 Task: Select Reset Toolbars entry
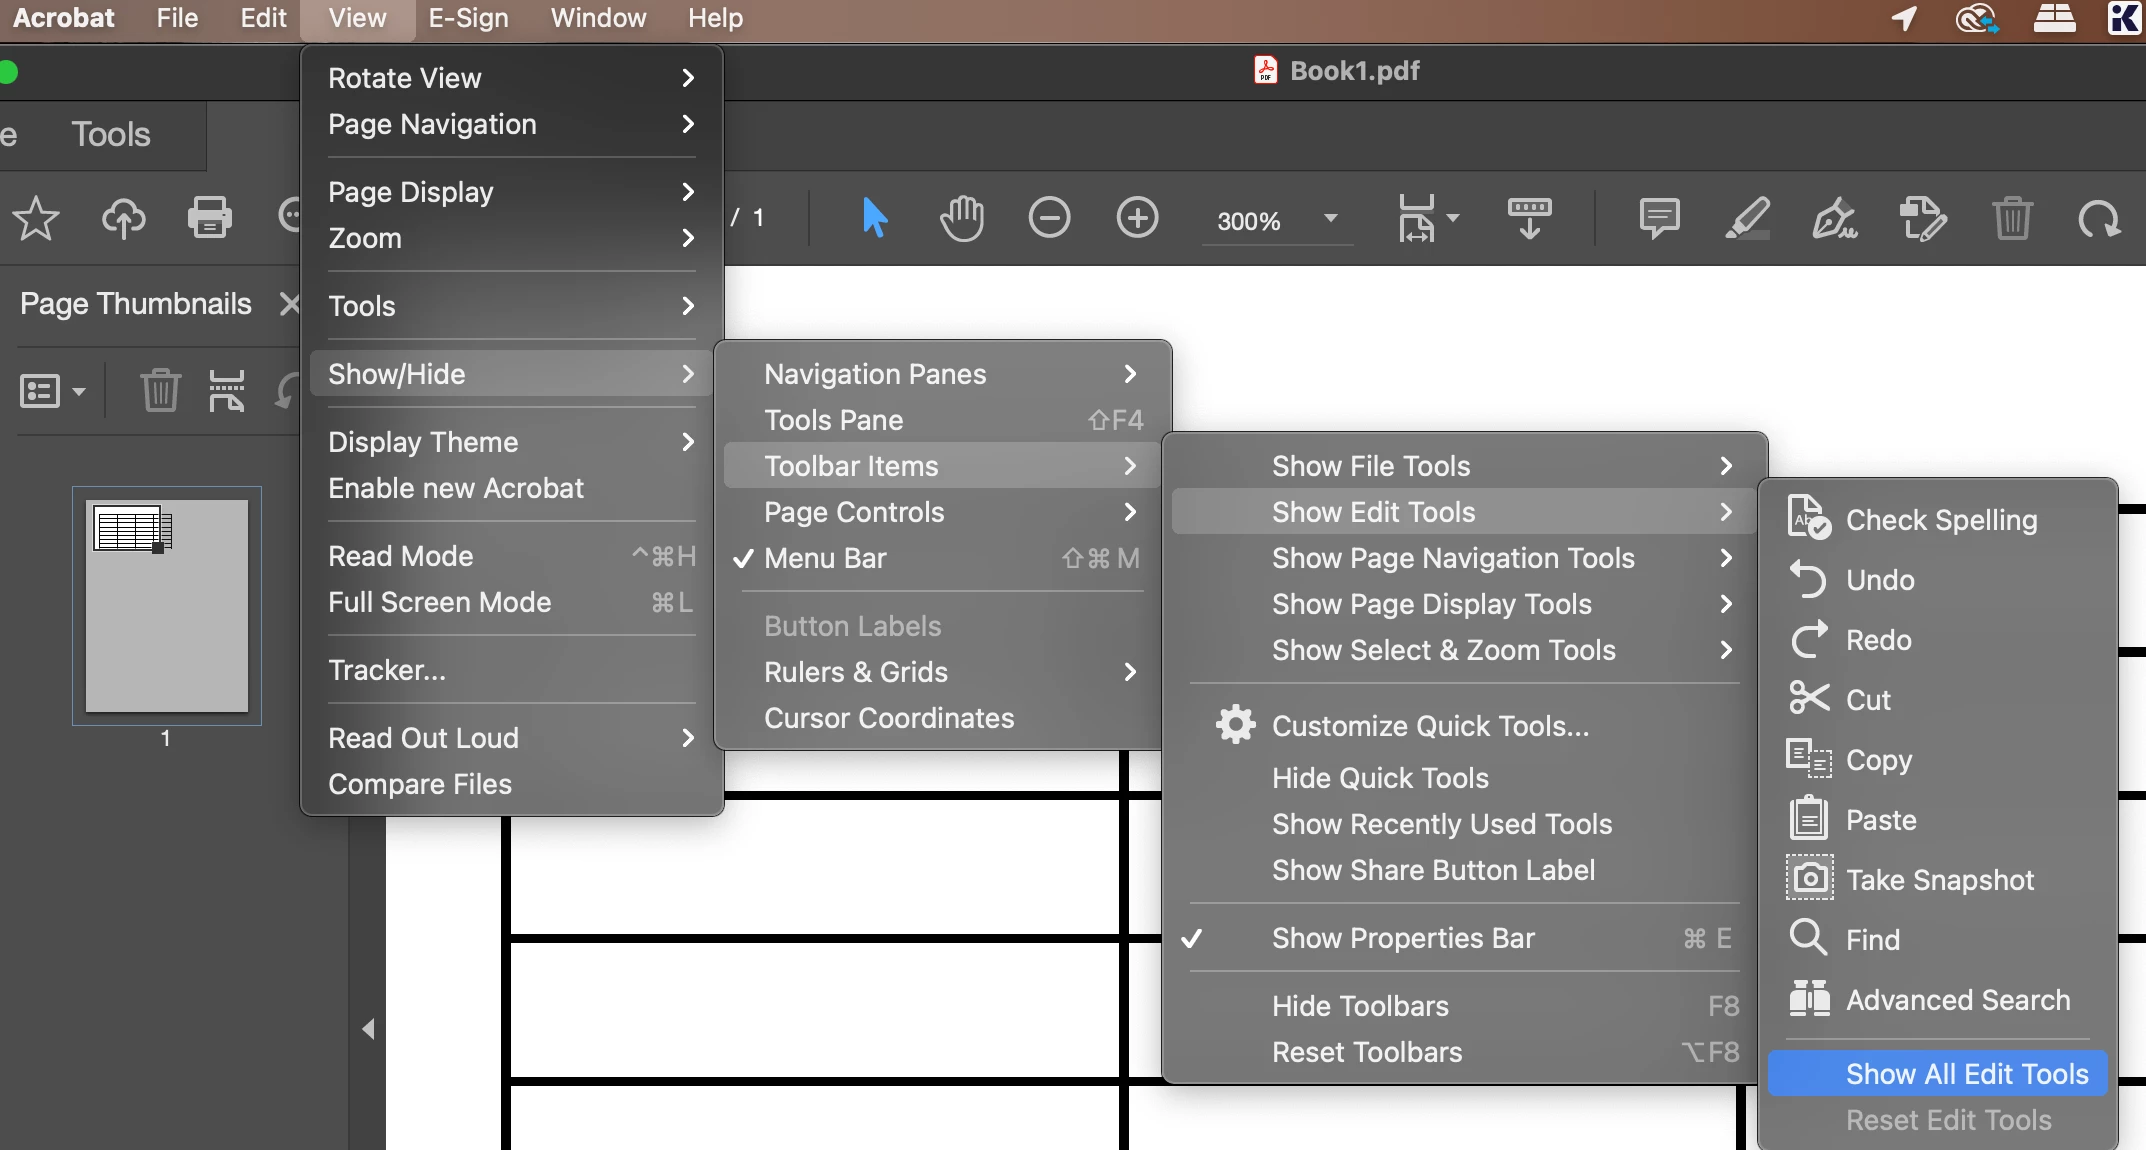point(1366,1052)
